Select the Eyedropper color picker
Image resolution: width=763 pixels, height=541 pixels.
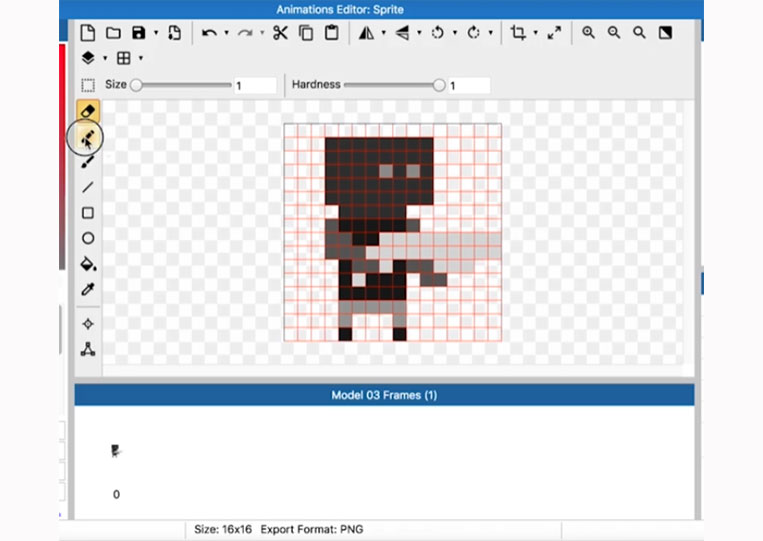coord(88,289)
